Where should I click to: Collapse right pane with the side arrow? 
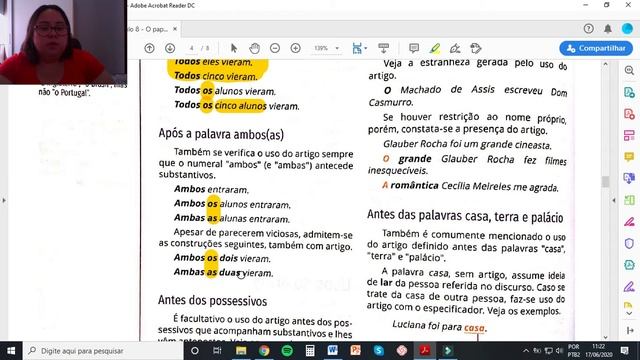614,200
